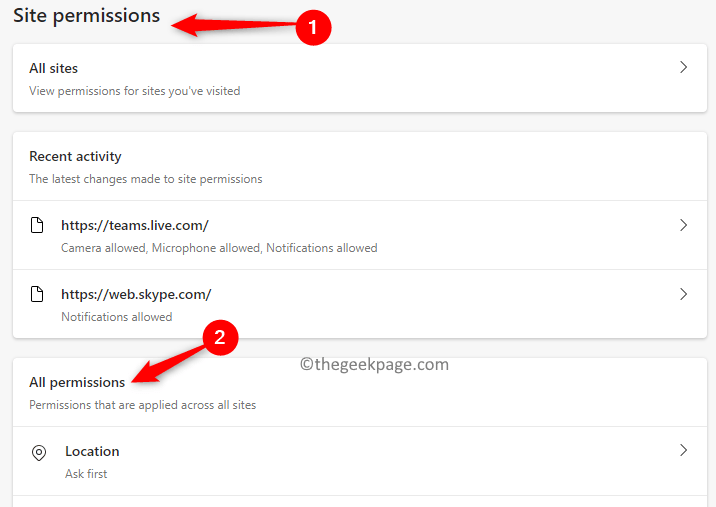716x507 pixels.
Task: Open the web.skype.com row chevron
Action: tap(683, 295)
